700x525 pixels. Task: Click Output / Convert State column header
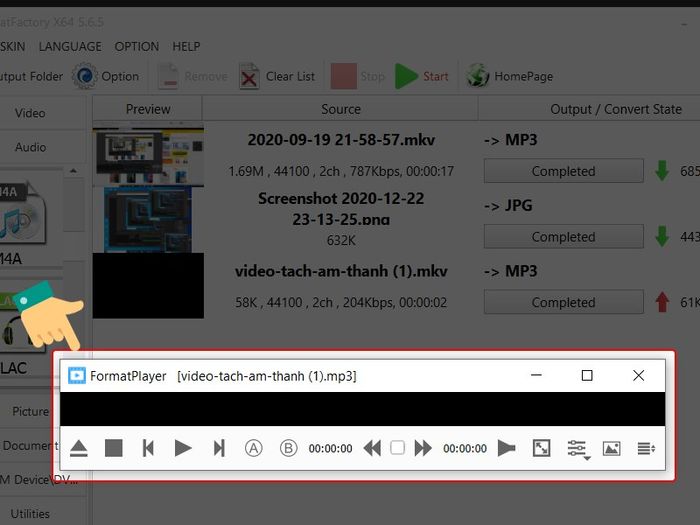[616, 109]
